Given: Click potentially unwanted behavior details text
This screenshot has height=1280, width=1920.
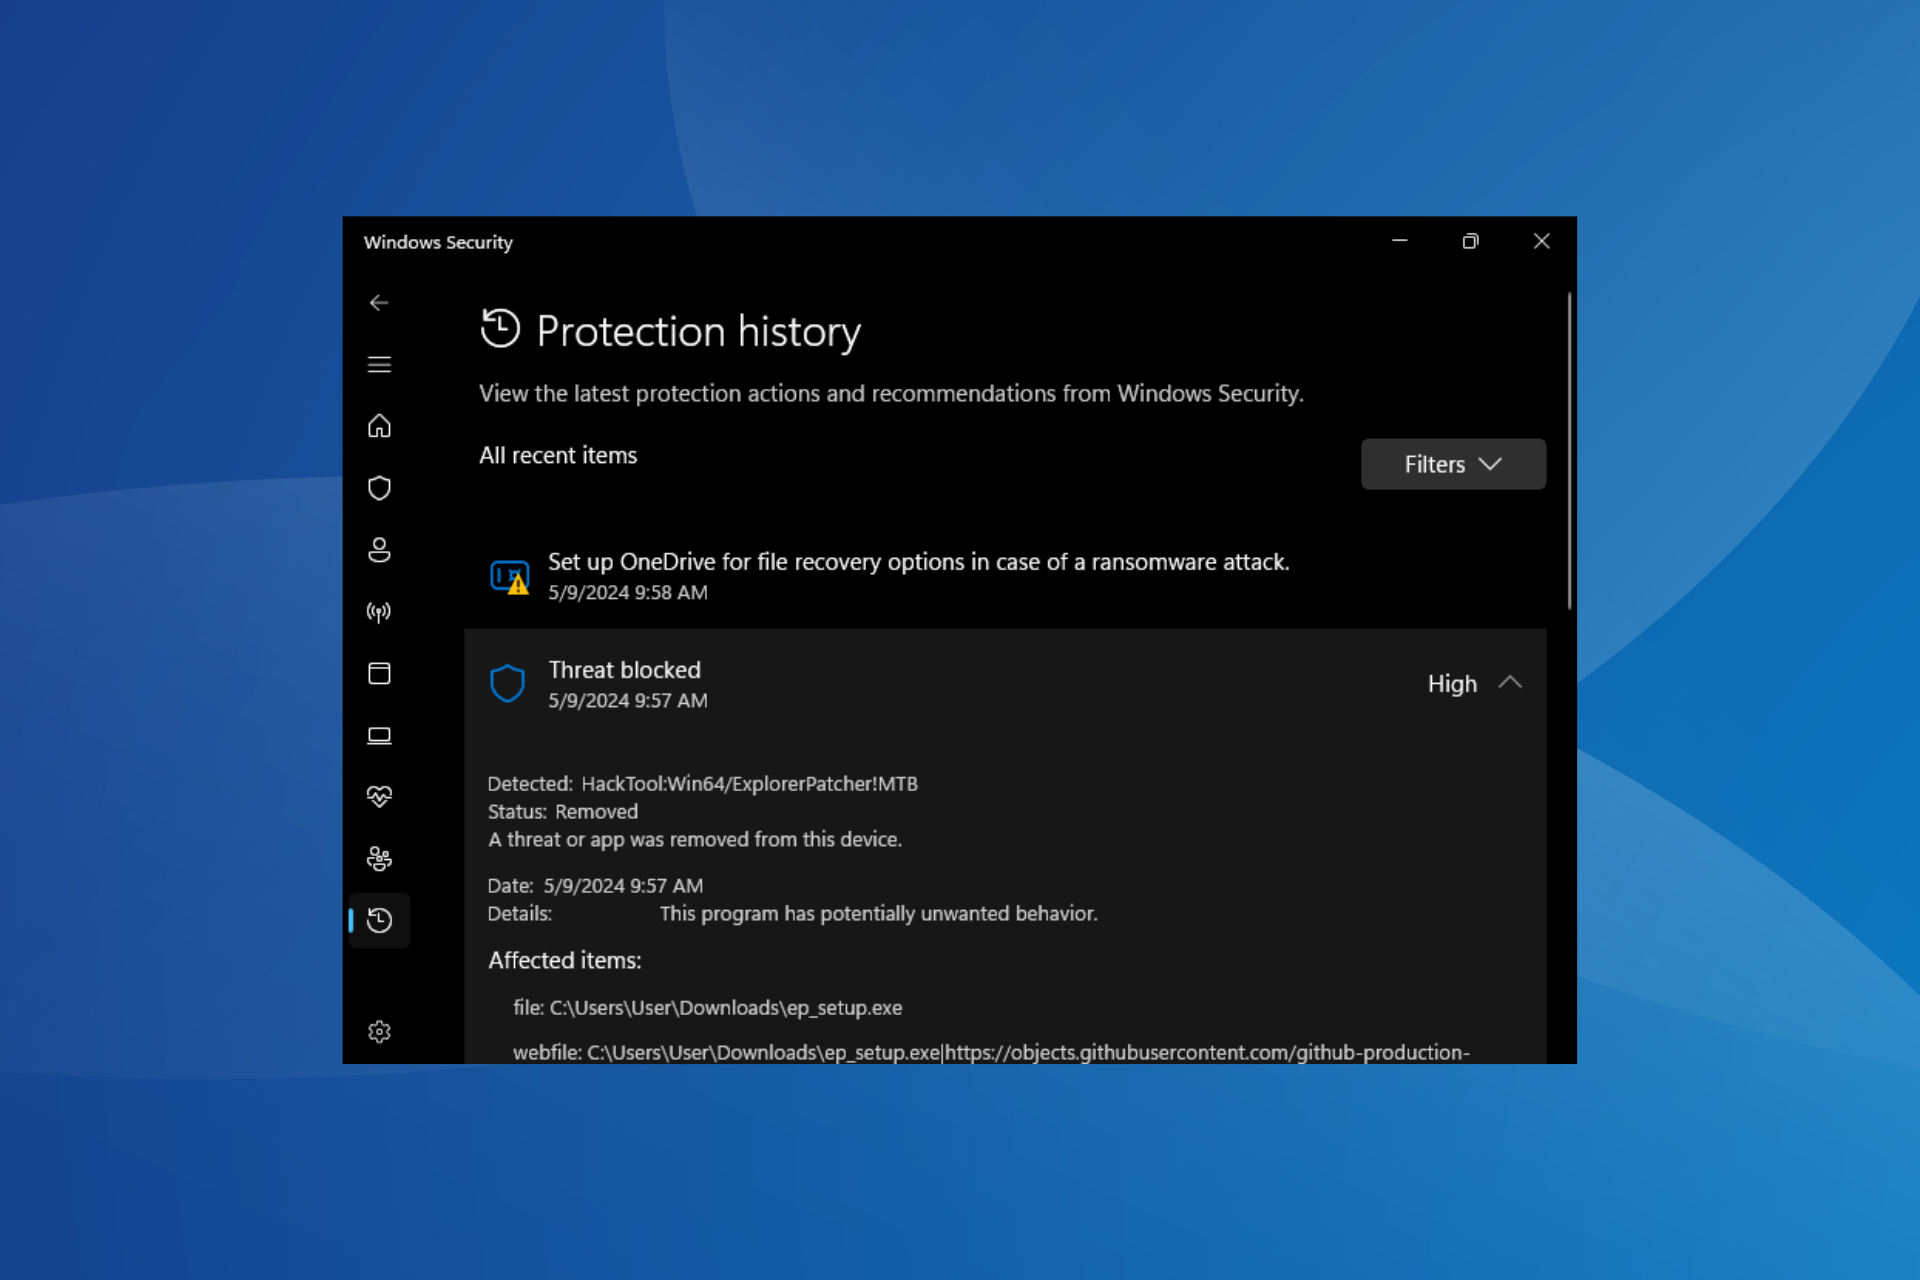Looking at the screenshot, I should pos(879,914).
